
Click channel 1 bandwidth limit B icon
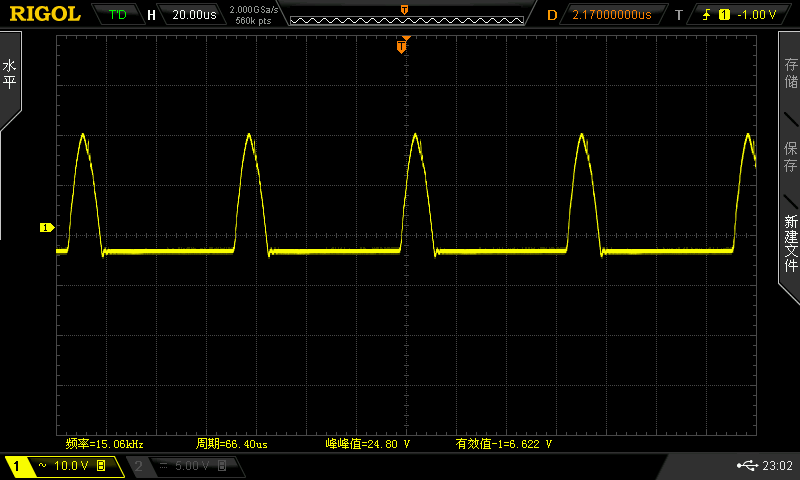point(101,465)
